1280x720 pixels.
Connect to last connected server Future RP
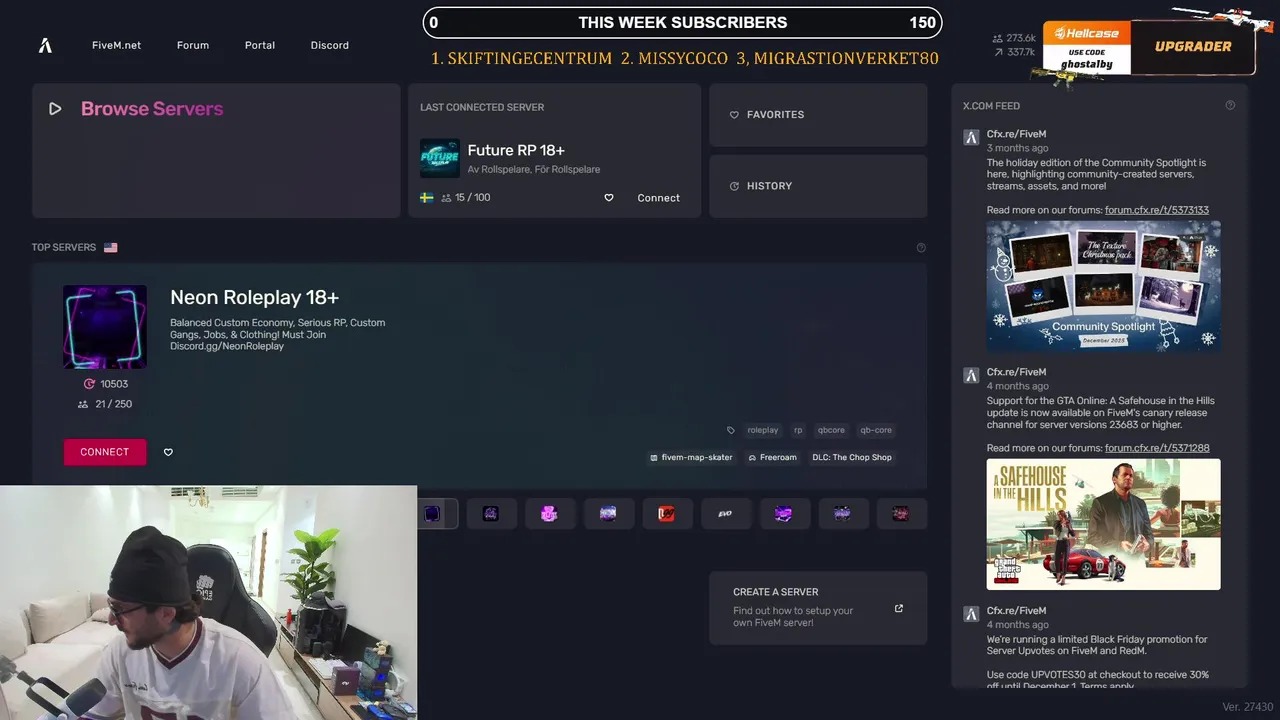(x=658, y=198)
